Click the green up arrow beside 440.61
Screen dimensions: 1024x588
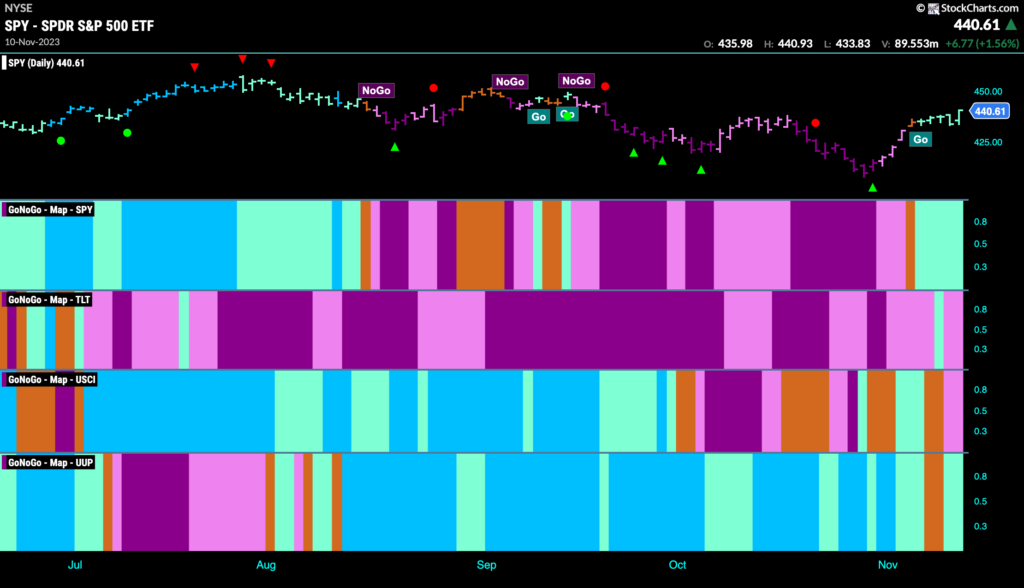pos(1010,25)
